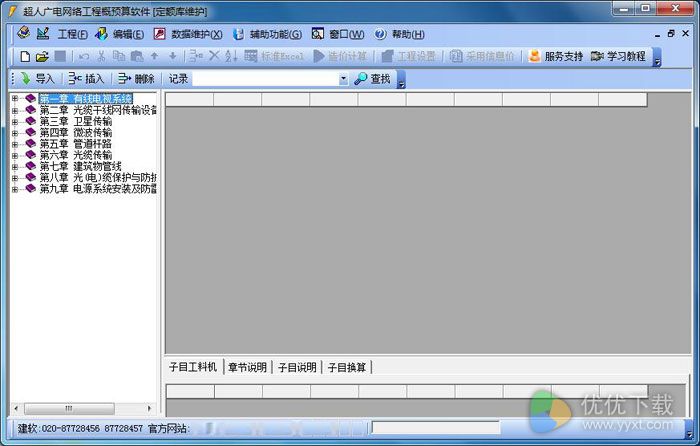Click the book icon of 第九章
The width and height of the screenshot is (700, 446).
click(30, 188)
